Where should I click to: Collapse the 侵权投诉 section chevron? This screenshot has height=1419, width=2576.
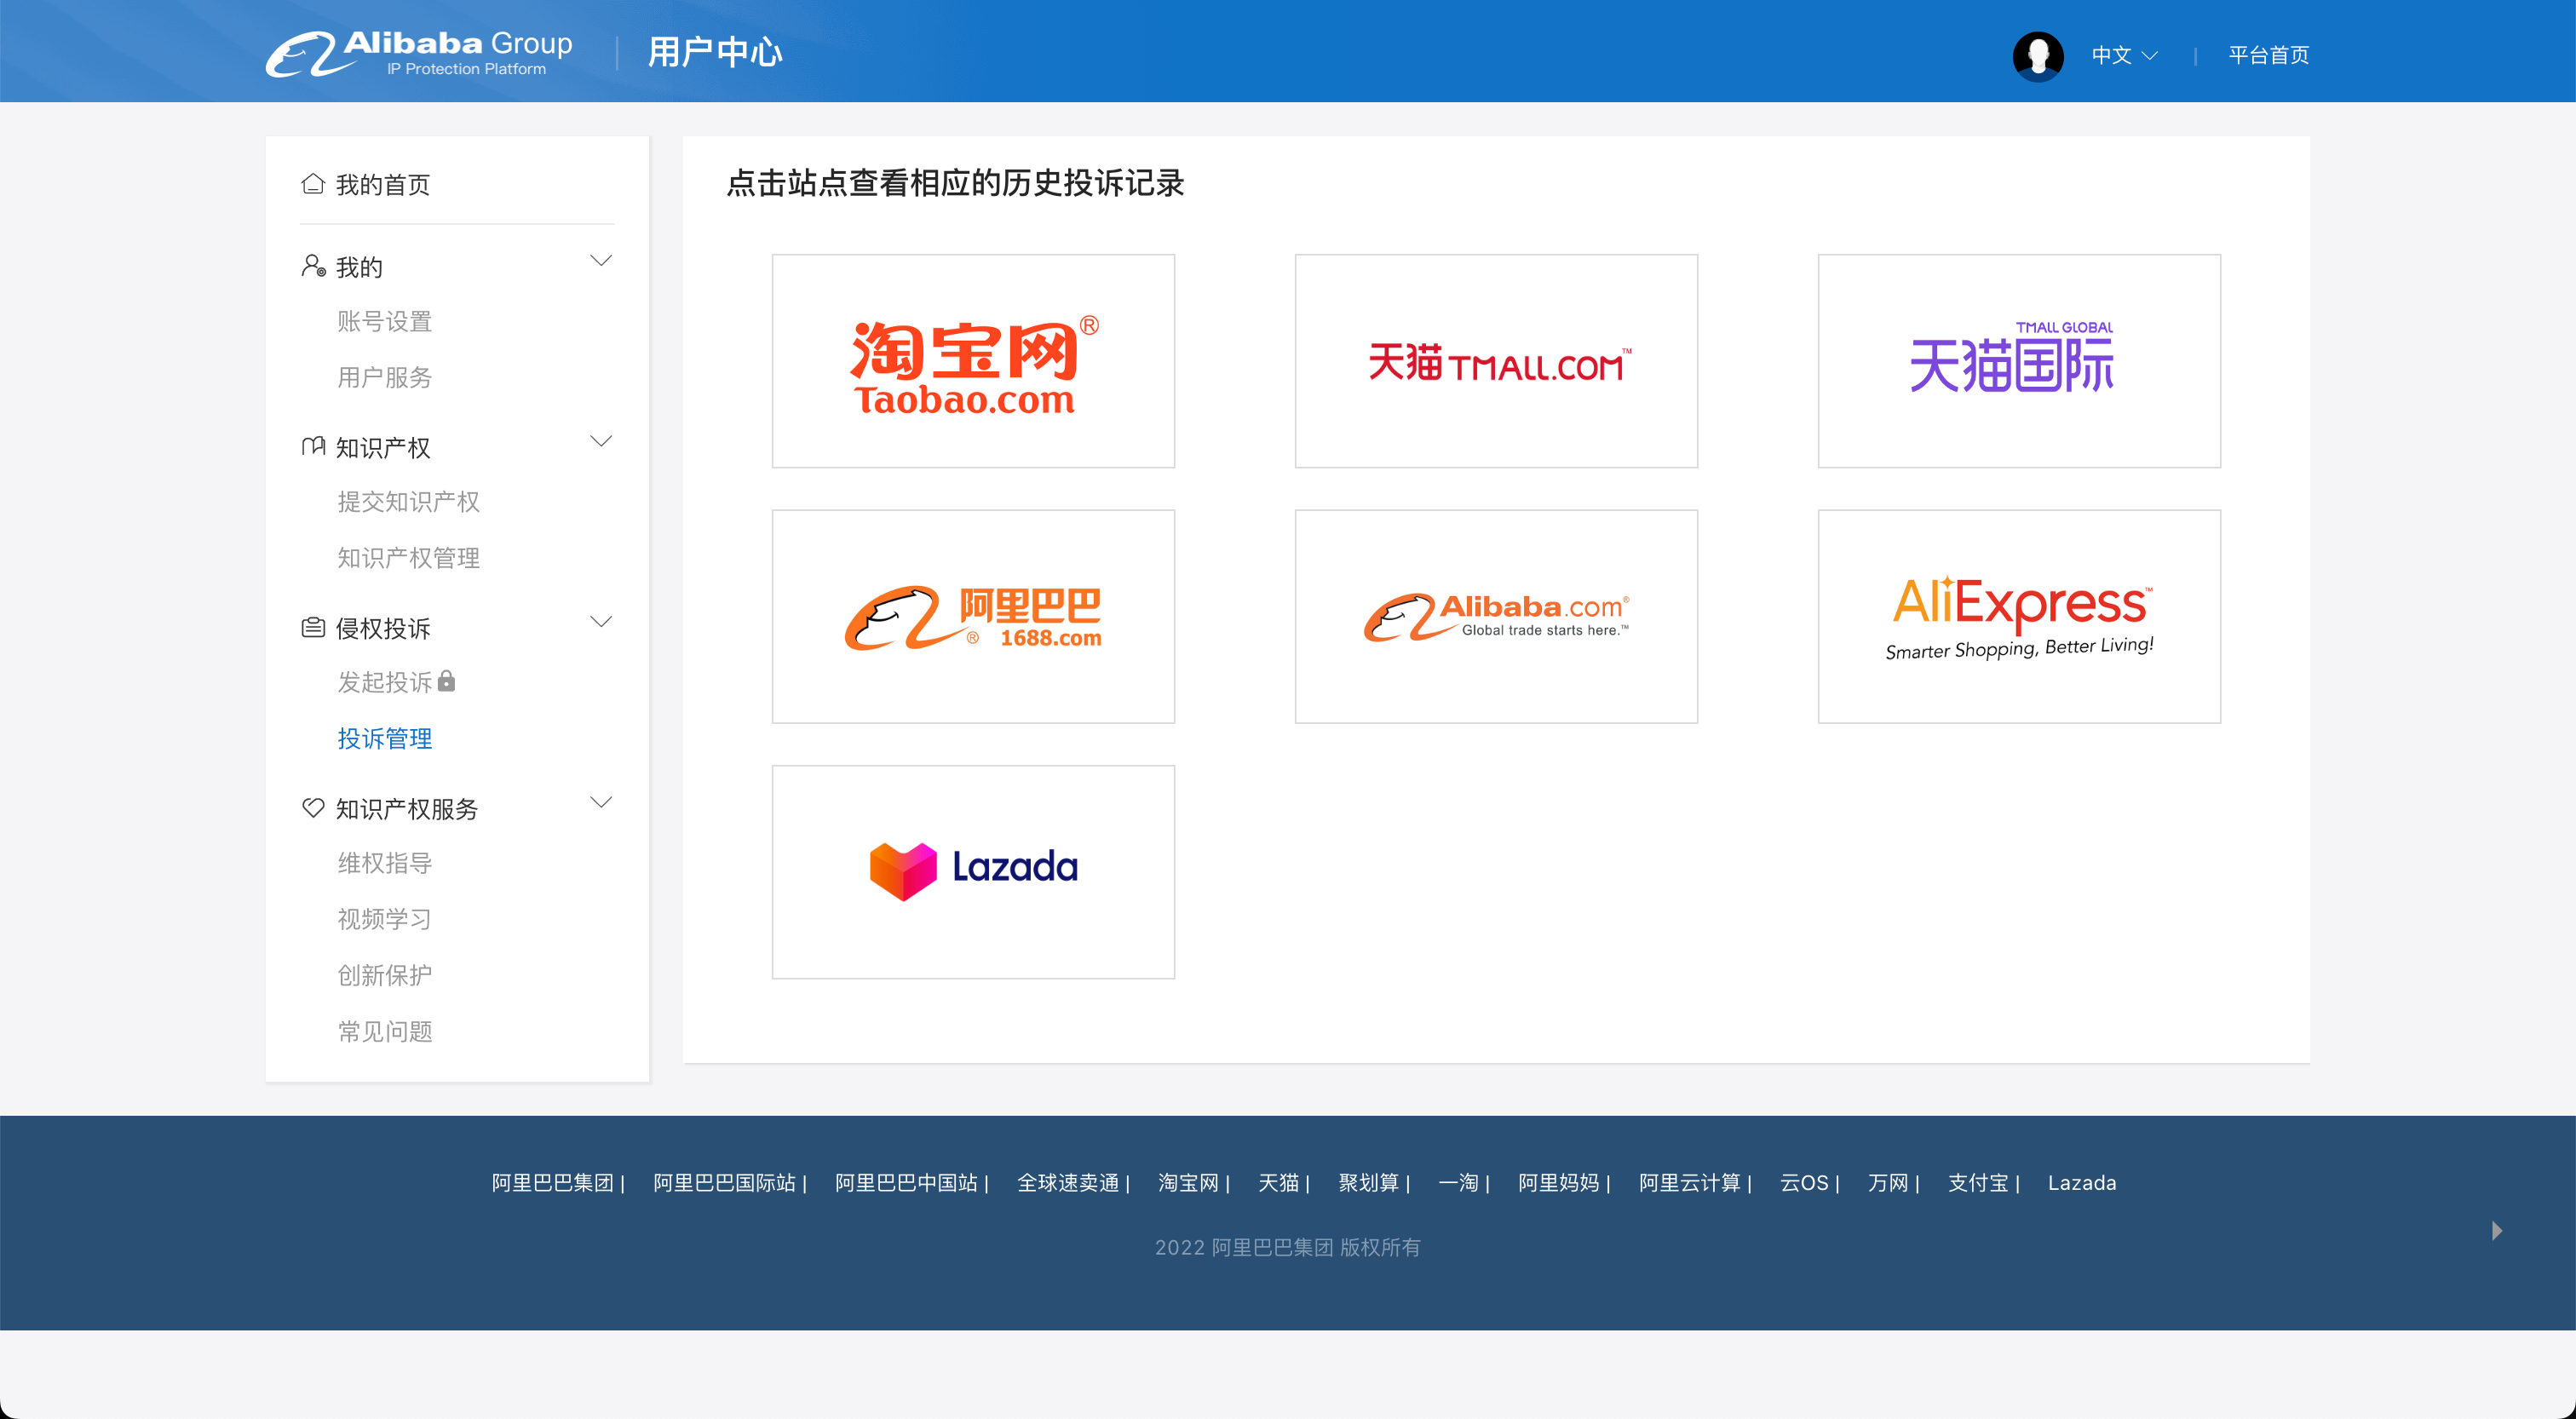(601, 622)
